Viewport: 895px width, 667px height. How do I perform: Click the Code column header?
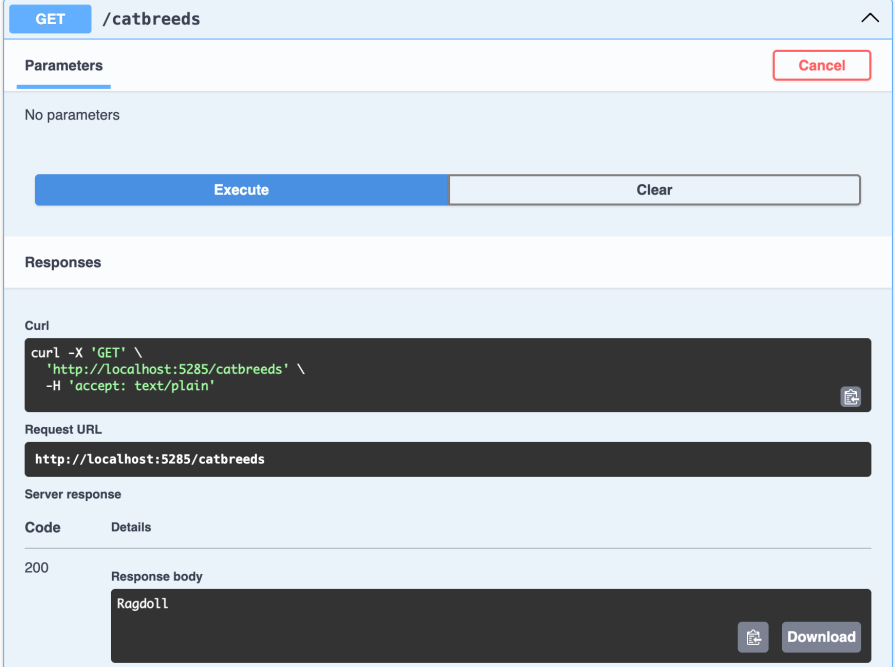(43, 527)
